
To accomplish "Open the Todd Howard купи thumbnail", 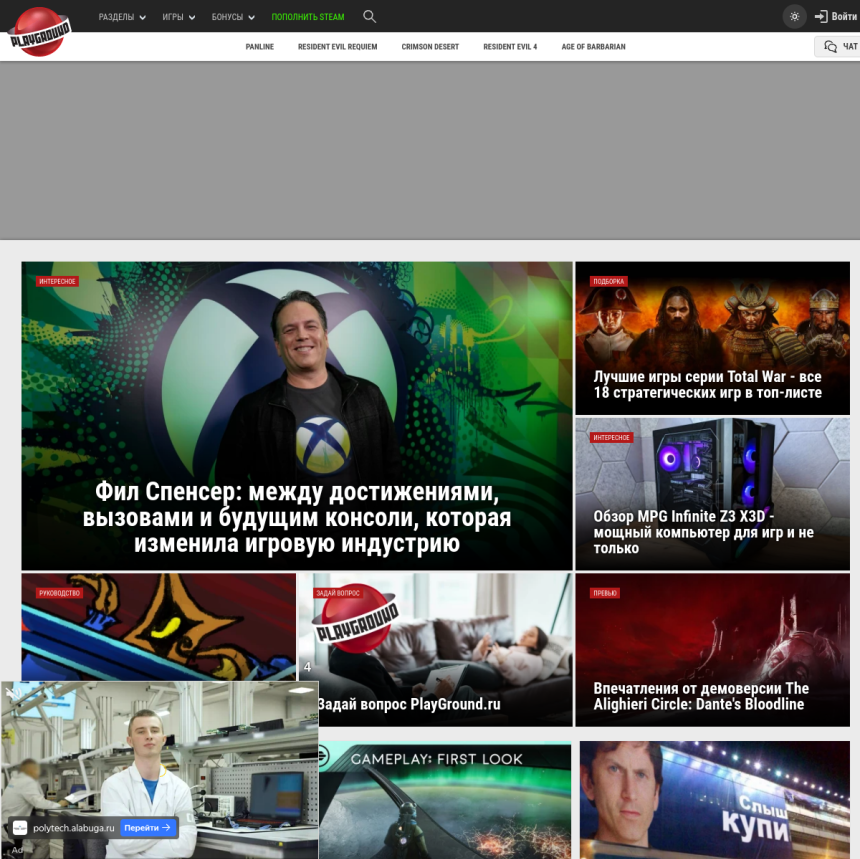I will [715, 800].
